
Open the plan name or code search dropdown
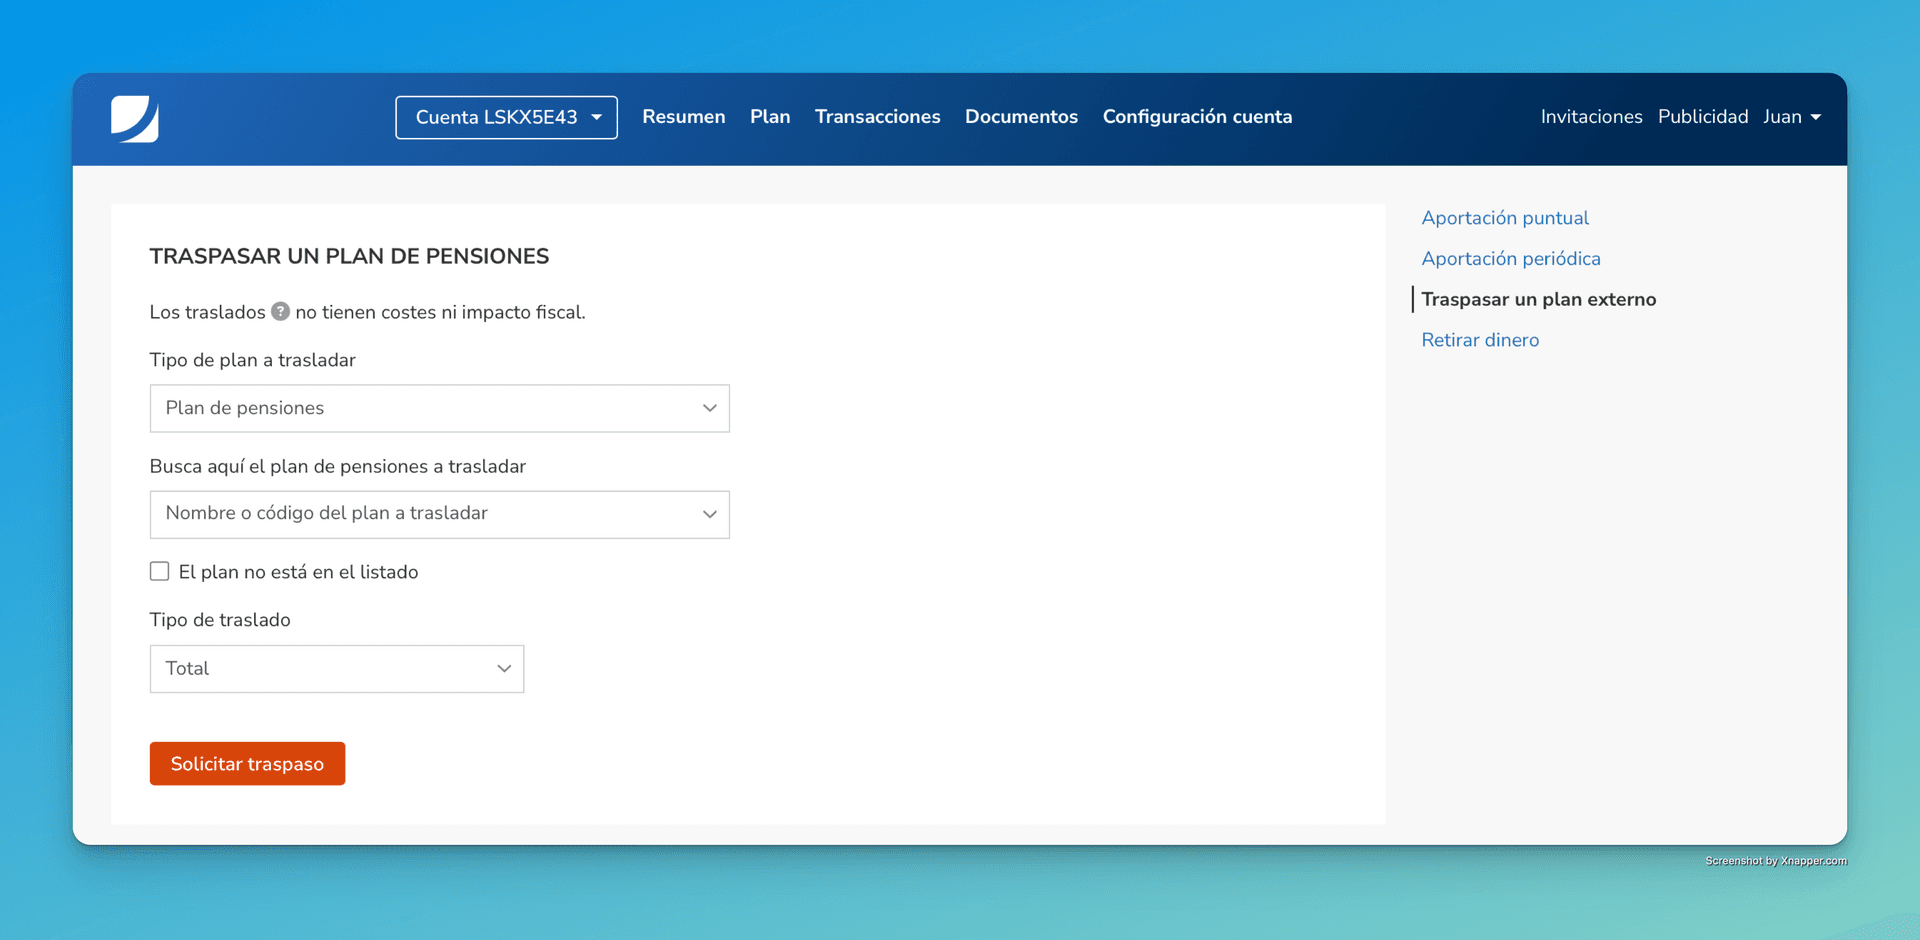440,514
